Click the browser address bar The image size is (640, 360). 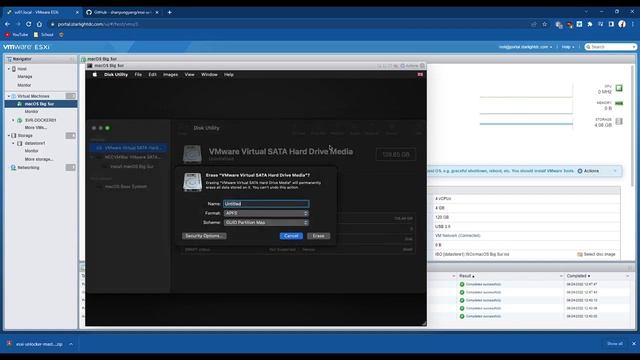click(x=286, y=24)
